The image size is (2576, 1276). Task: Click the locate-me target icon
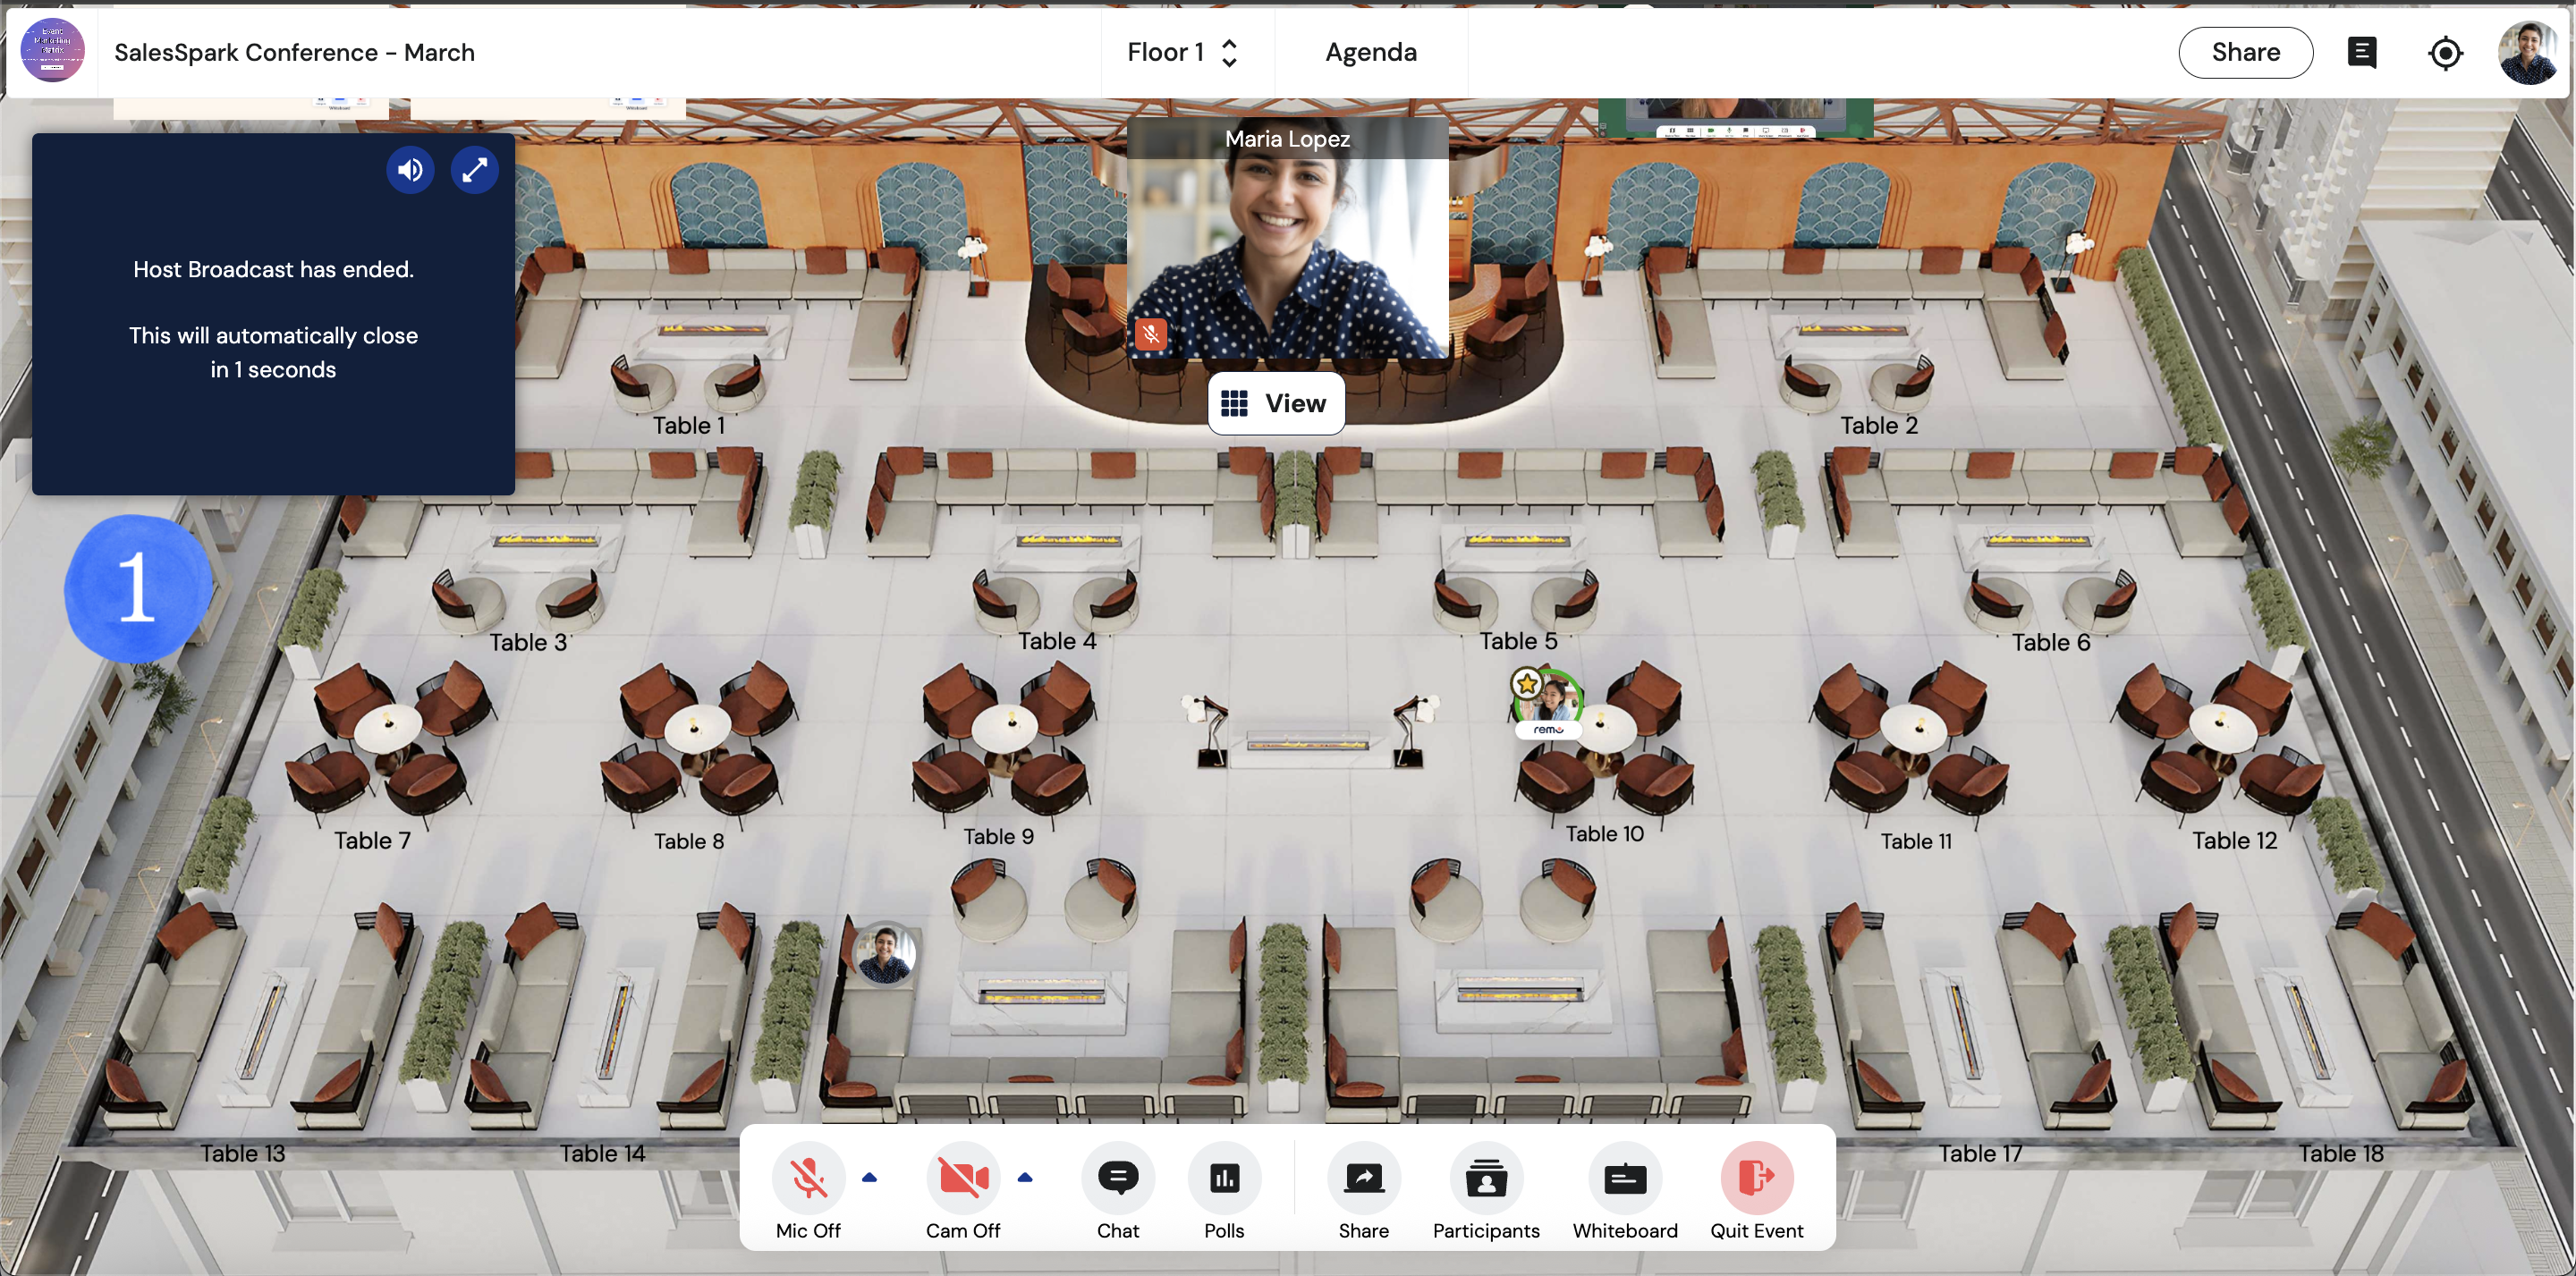2444,53
